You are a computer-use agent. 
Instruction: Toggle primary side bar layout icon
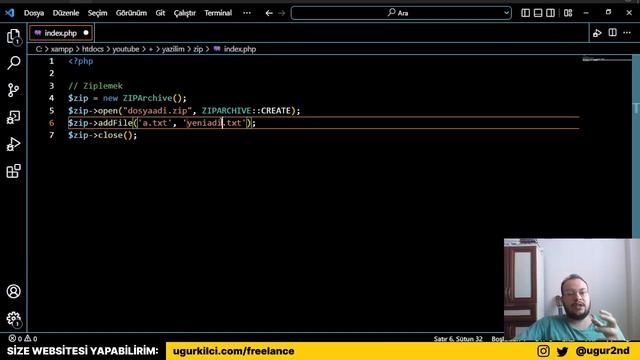(526, 13)
